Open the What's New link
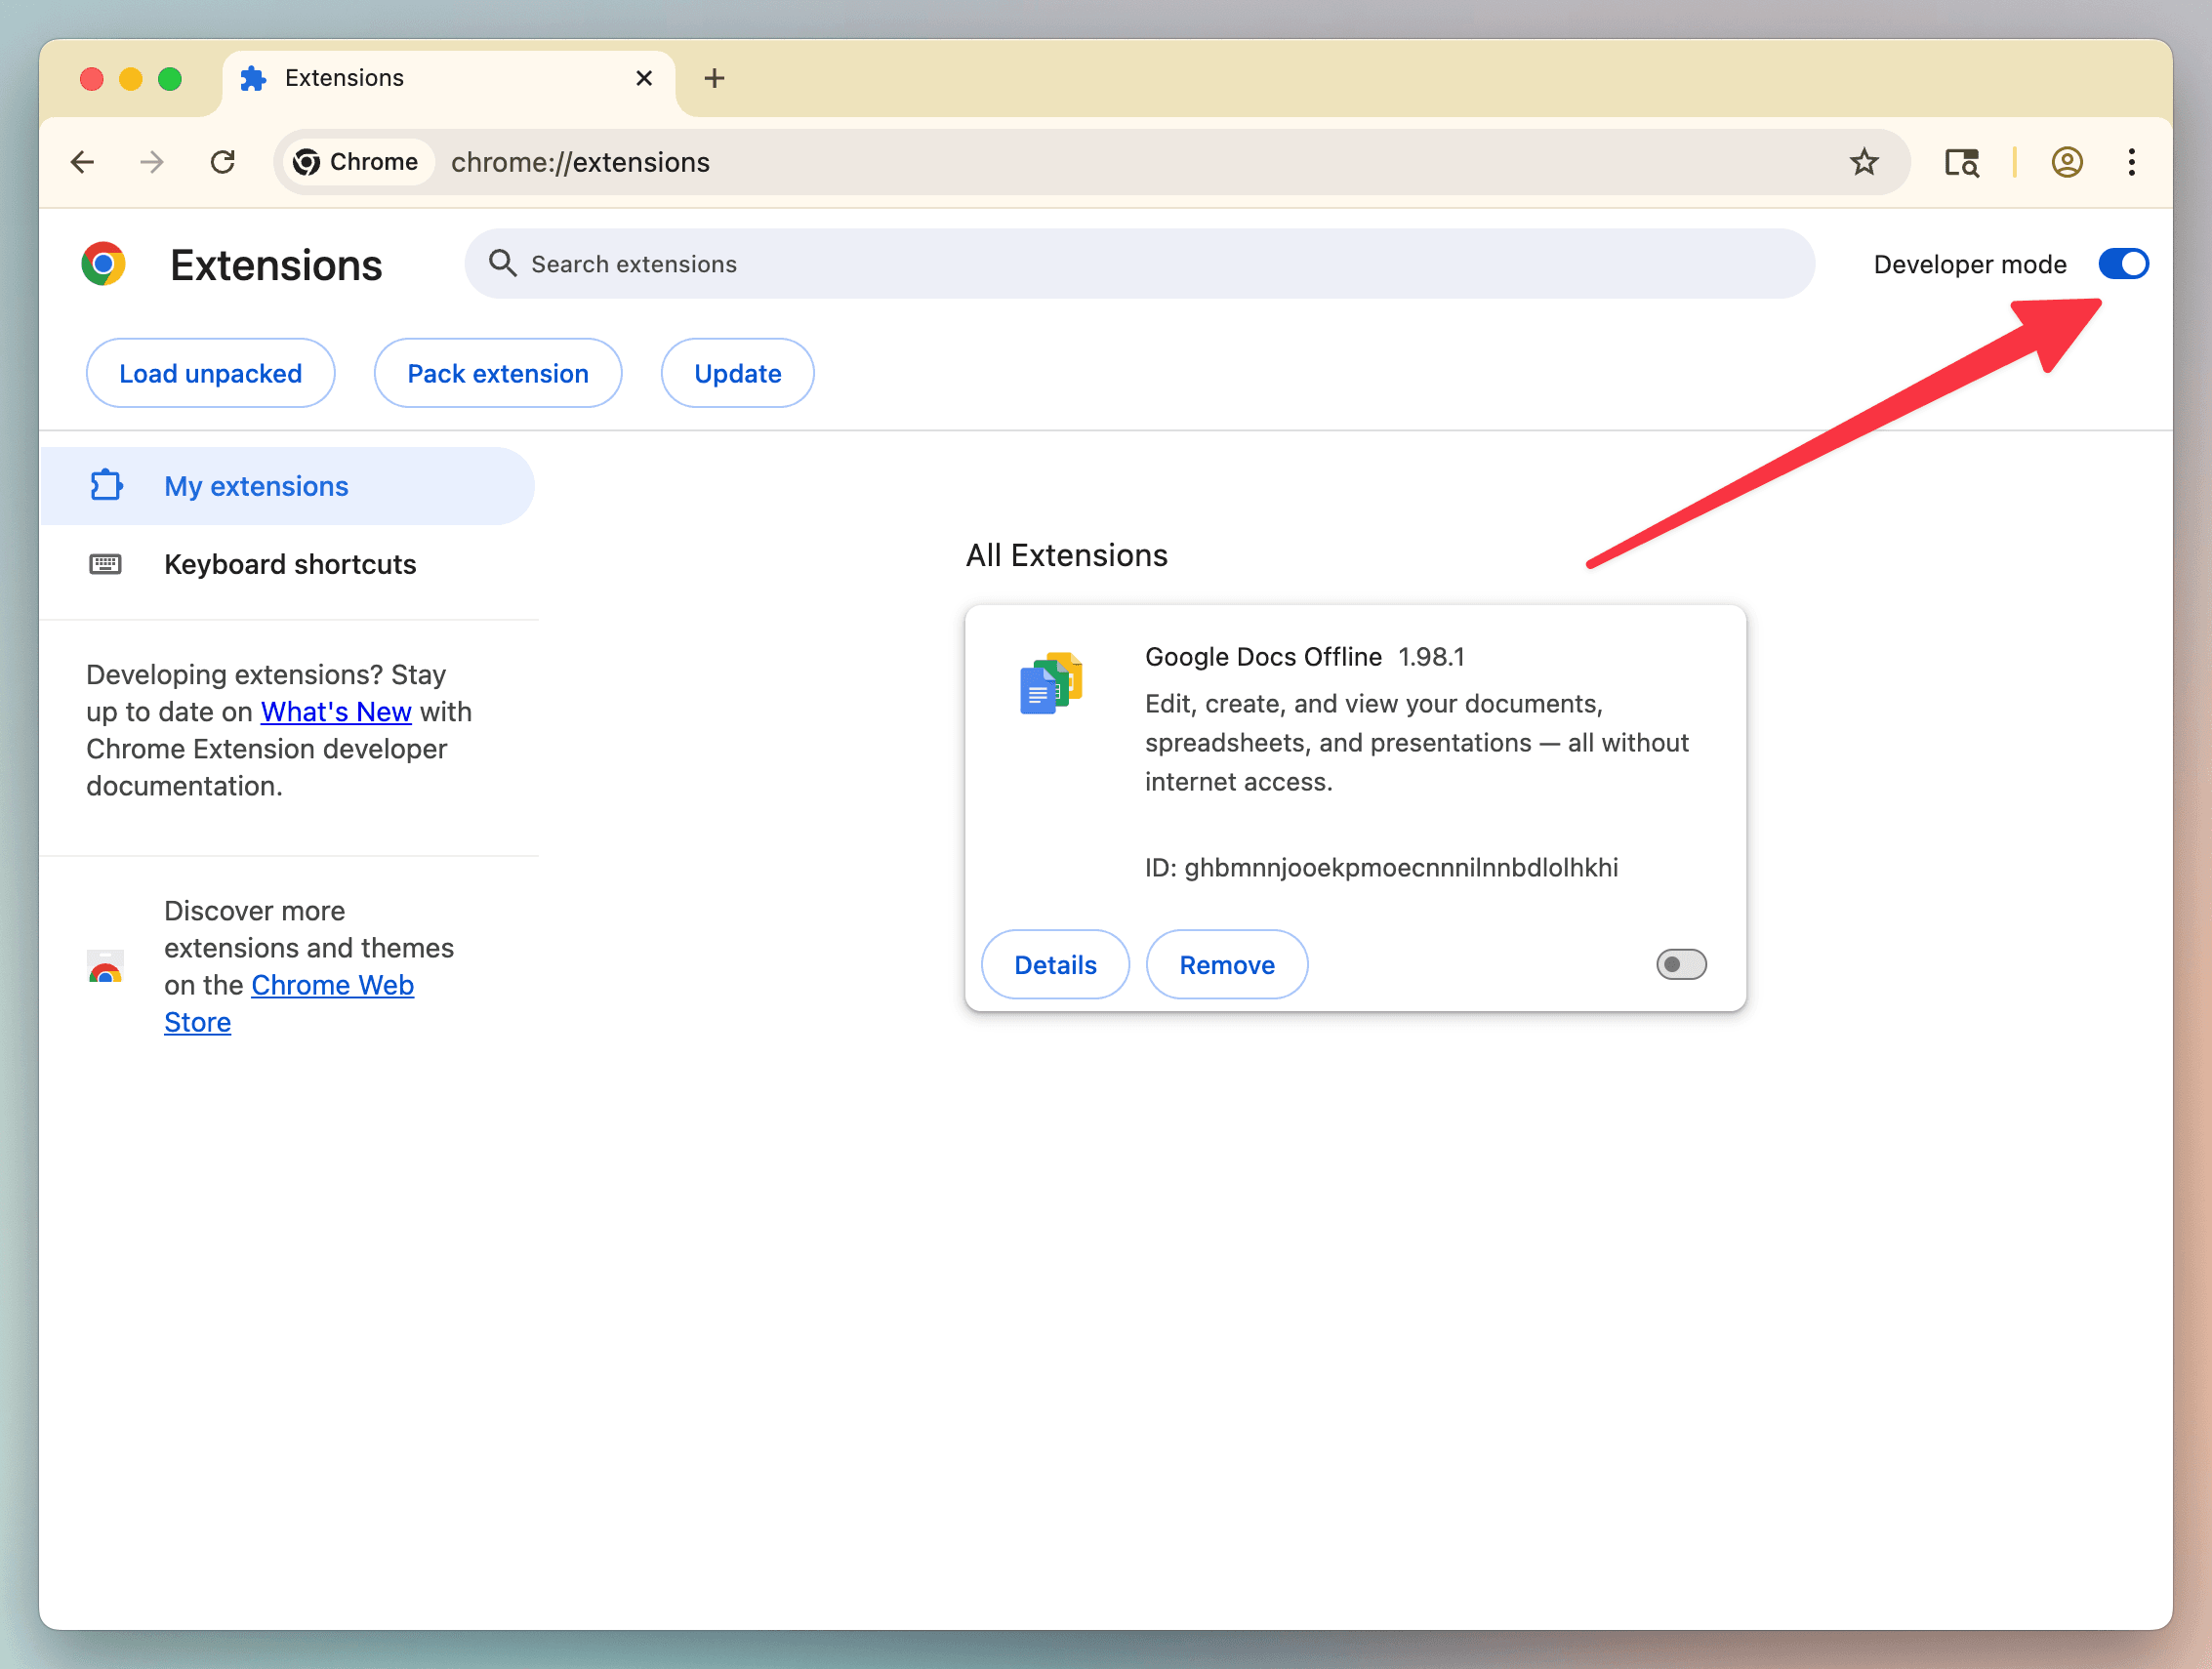 click(336, 711)
